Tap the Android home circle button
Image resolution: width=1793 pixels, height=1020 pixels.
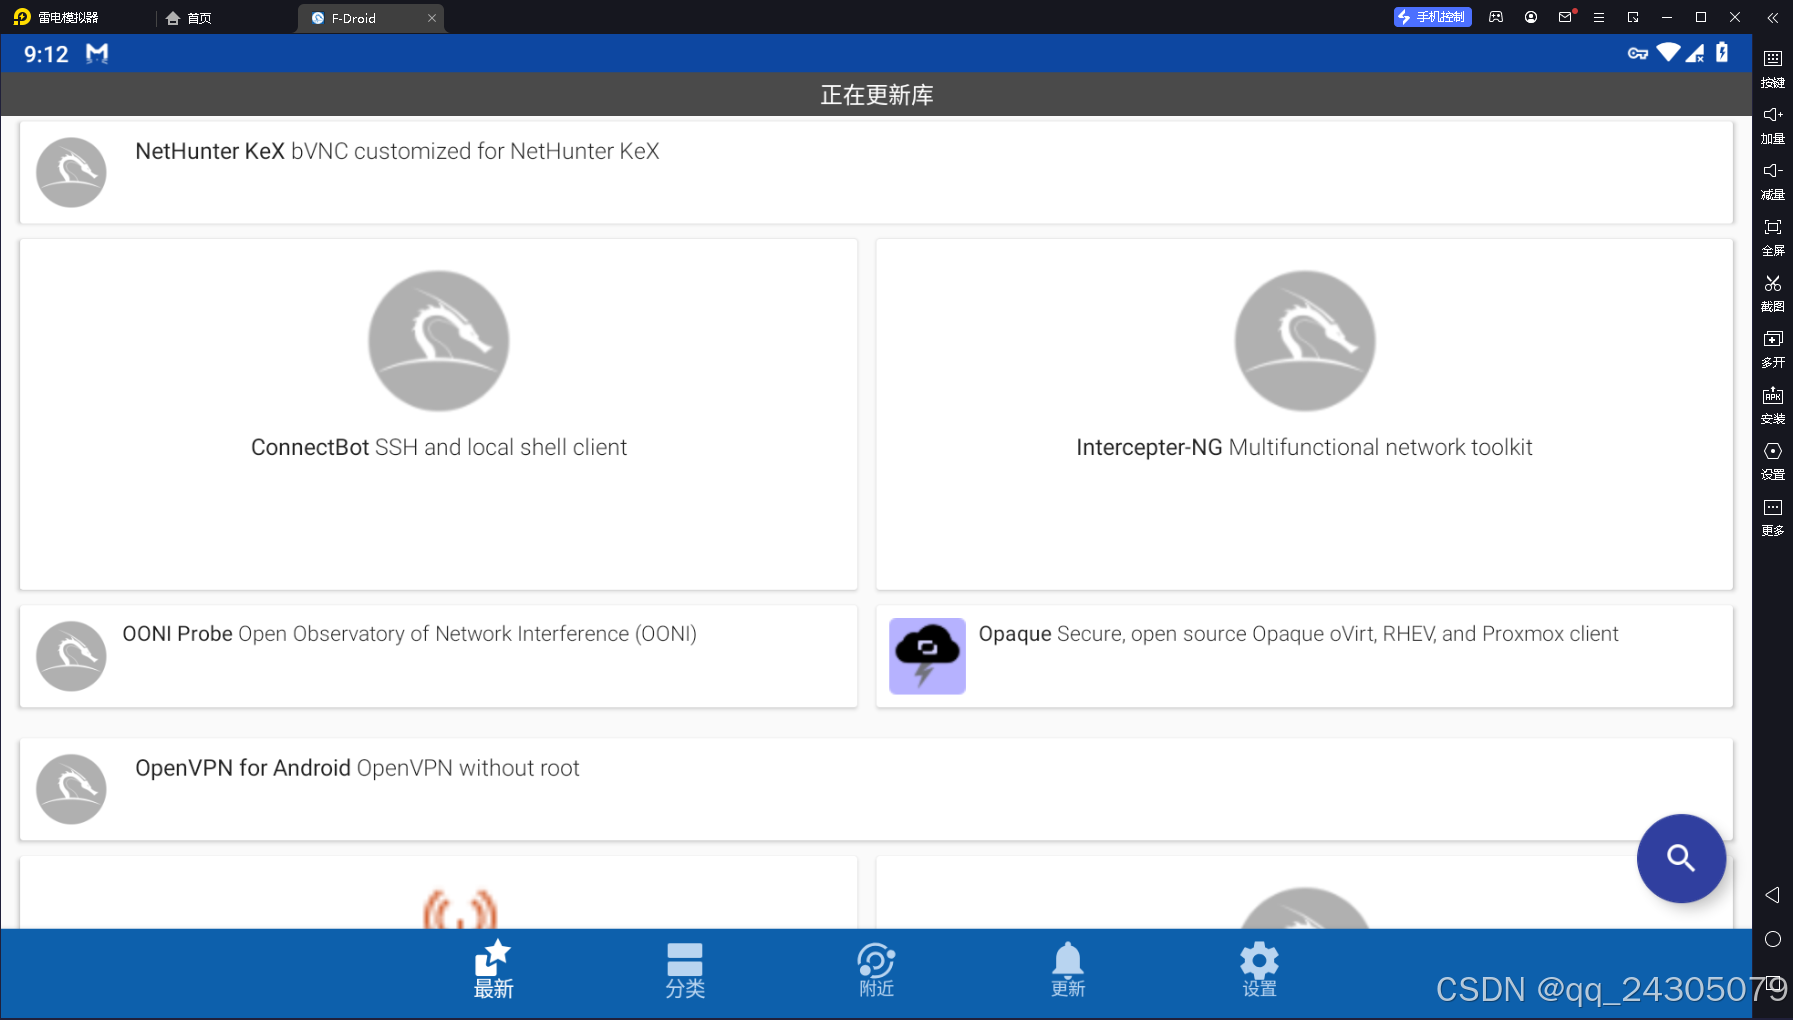(x=1773, y=939)
